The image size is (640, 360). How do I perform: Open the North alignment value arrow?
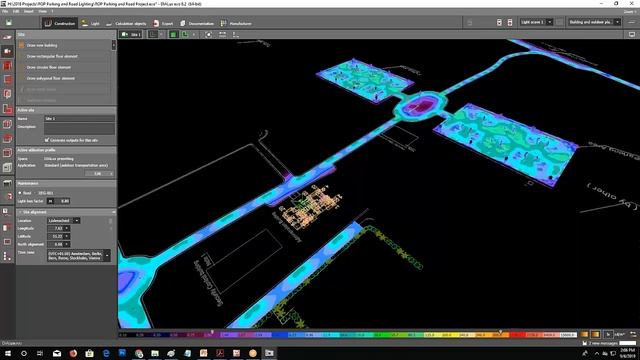67,244
